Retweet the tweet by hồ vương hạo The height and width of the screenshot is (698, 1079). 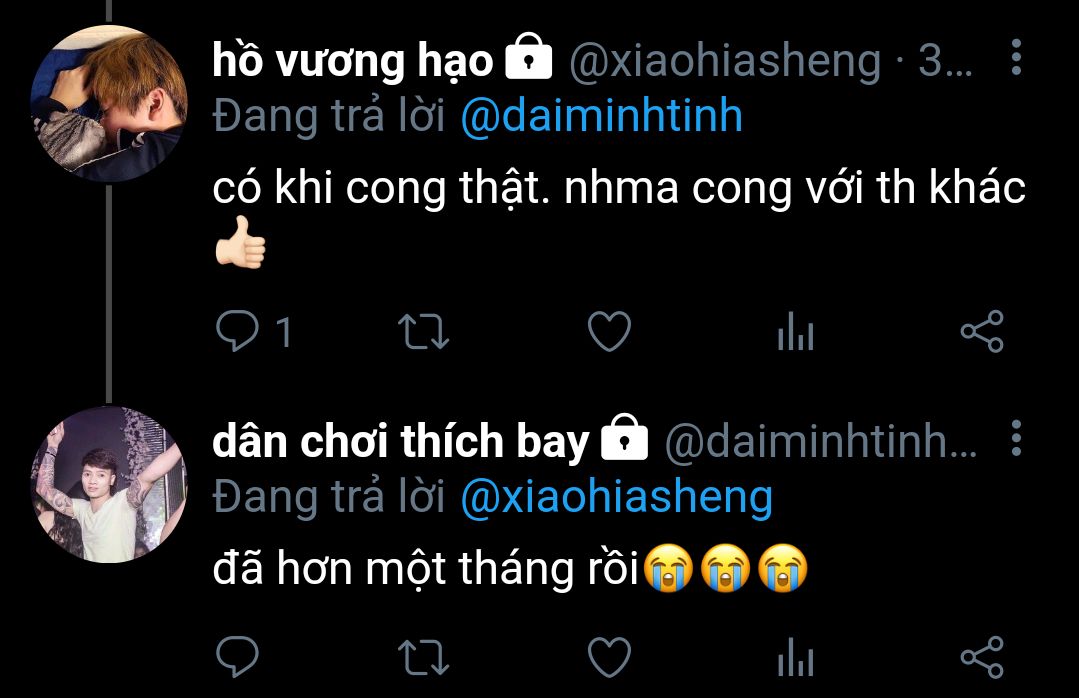(424, 332)
